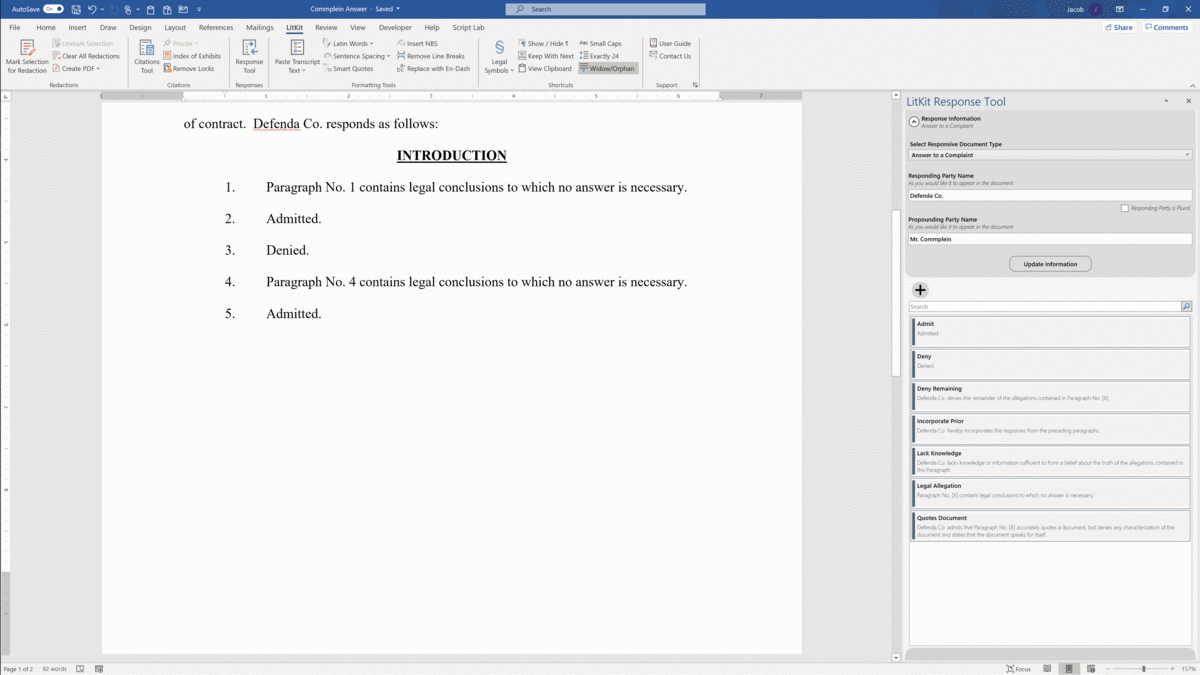Click 82 words count in status bar
The height and width of the screenshot is (675, 1200).
pos(55,669)
